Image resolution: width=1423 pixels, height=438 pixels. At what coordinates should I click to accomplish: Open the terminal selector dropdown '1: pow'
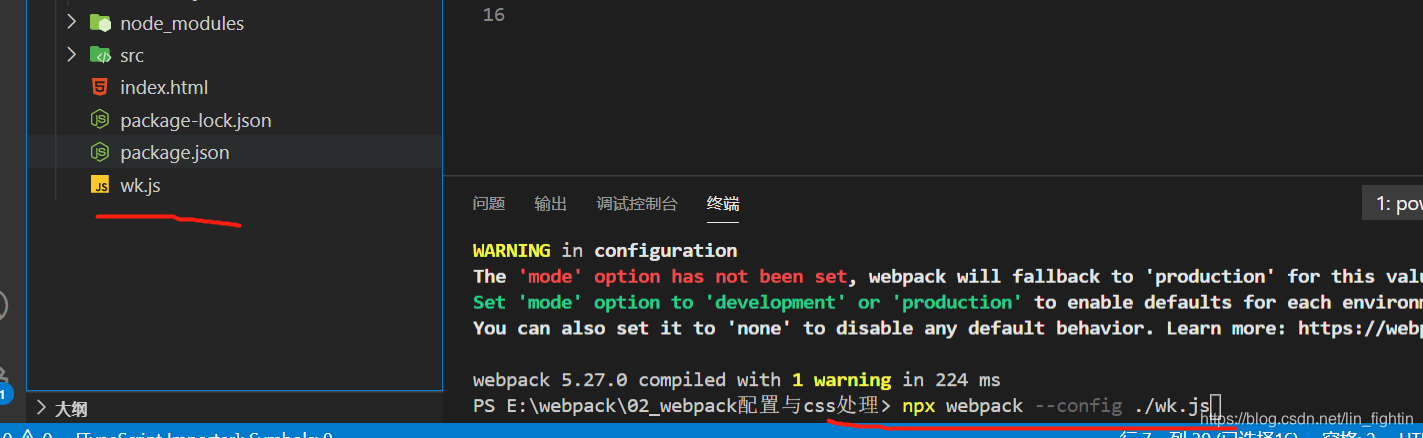[x=1392, y=204]
